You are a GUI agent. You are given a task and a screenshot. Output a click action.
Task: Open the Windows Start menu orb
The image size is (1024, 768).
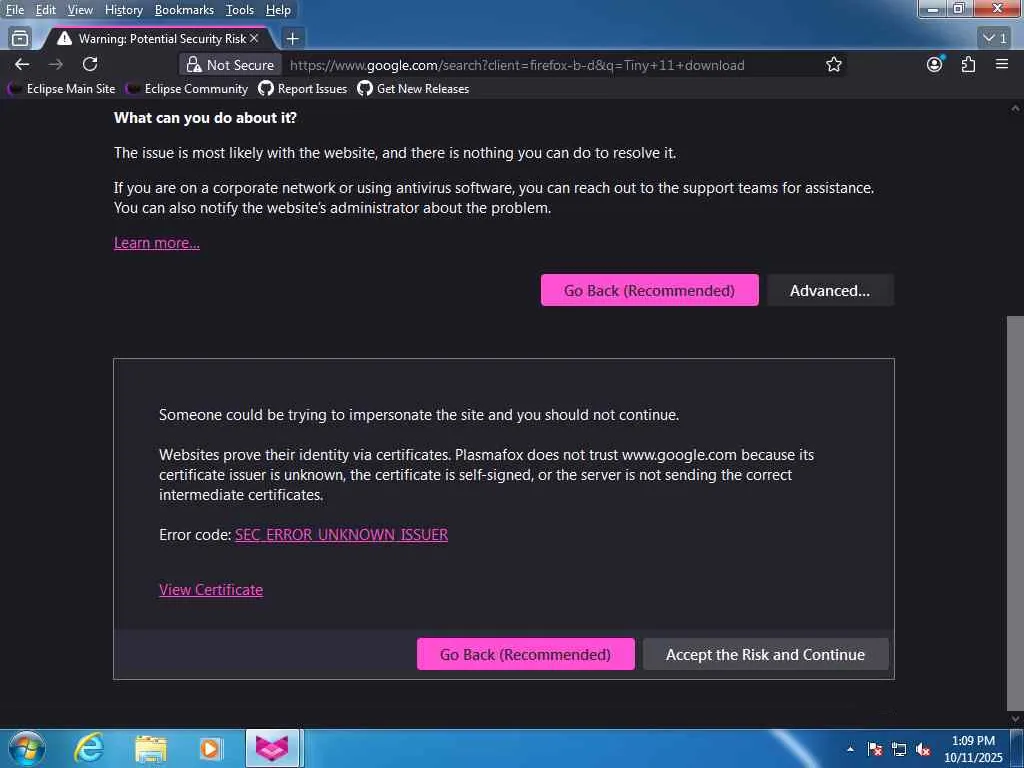tap(27, 748)
